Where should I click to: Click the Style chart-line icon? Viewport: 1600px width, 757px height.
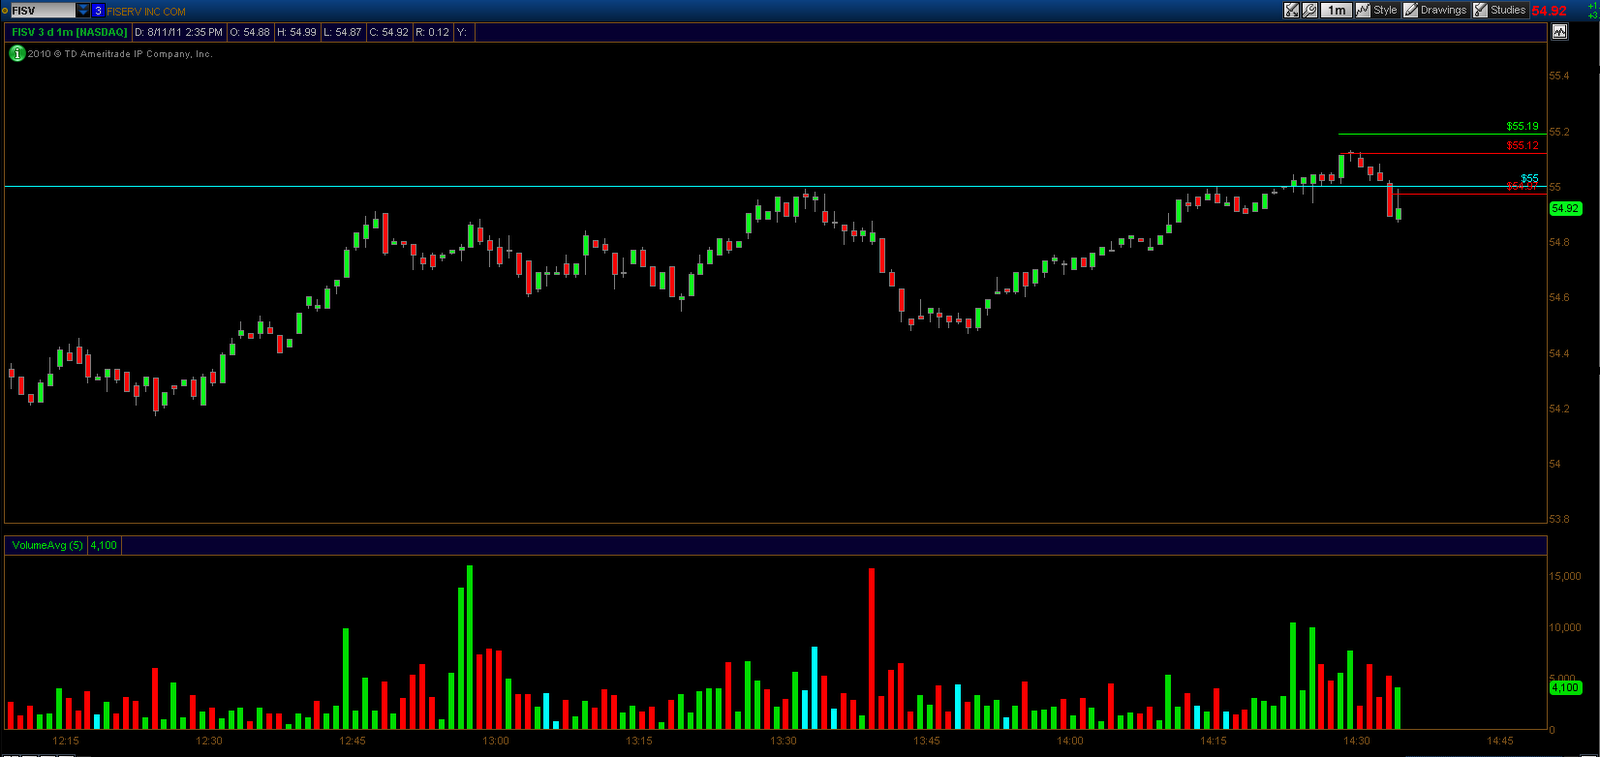[1362, 10]
